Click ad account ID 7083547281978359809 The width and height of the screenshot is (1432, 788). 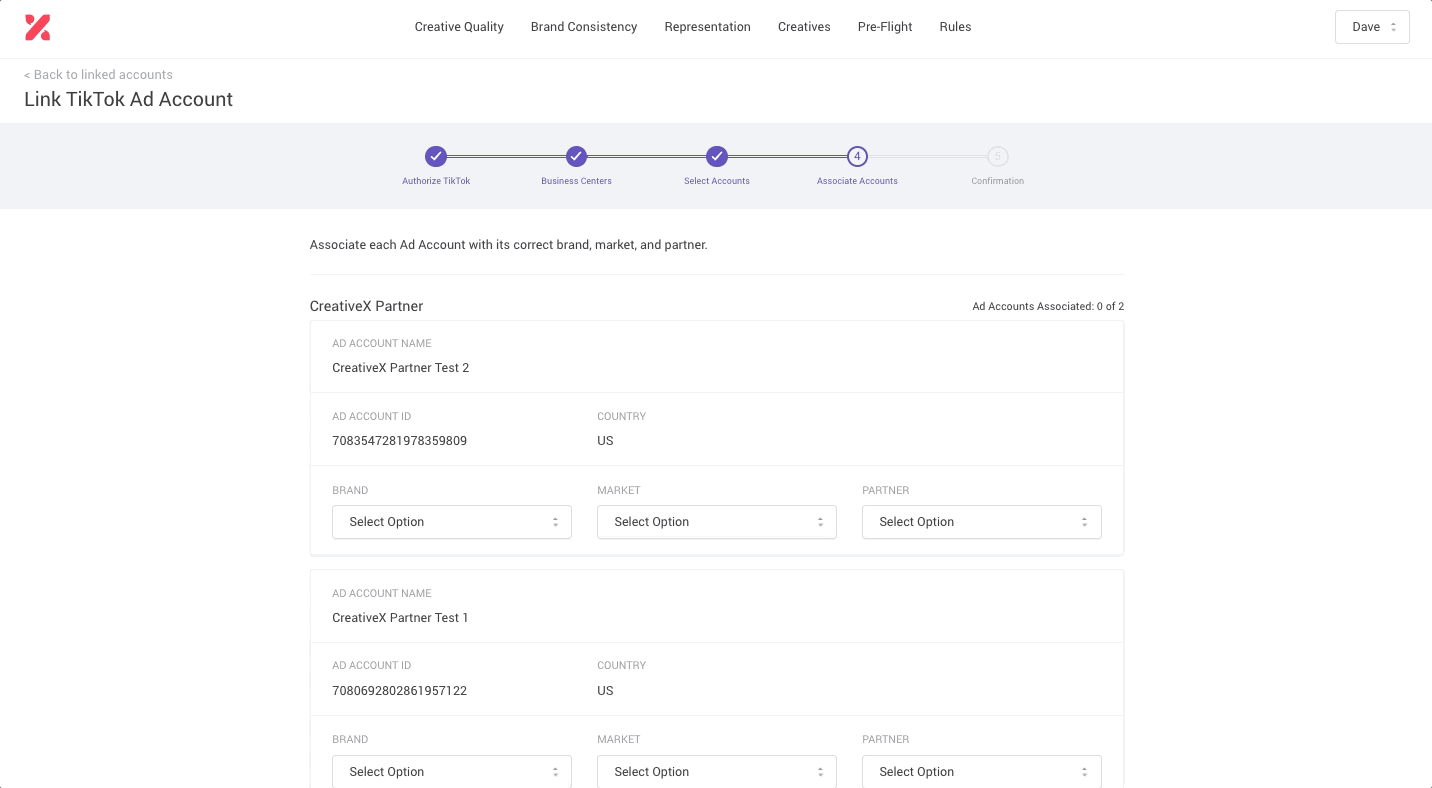399,441
